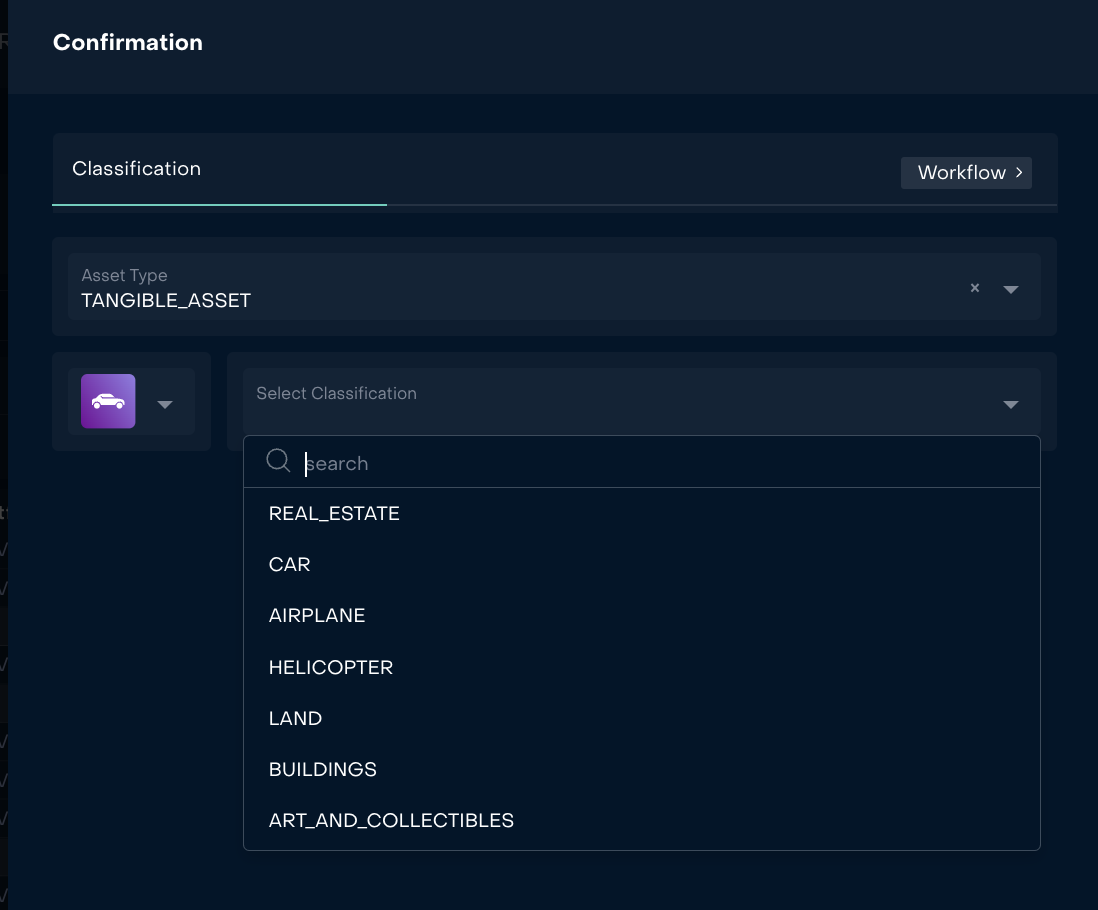
Task: Click the purple car icon thumbnail
Action: coord(108,401)
